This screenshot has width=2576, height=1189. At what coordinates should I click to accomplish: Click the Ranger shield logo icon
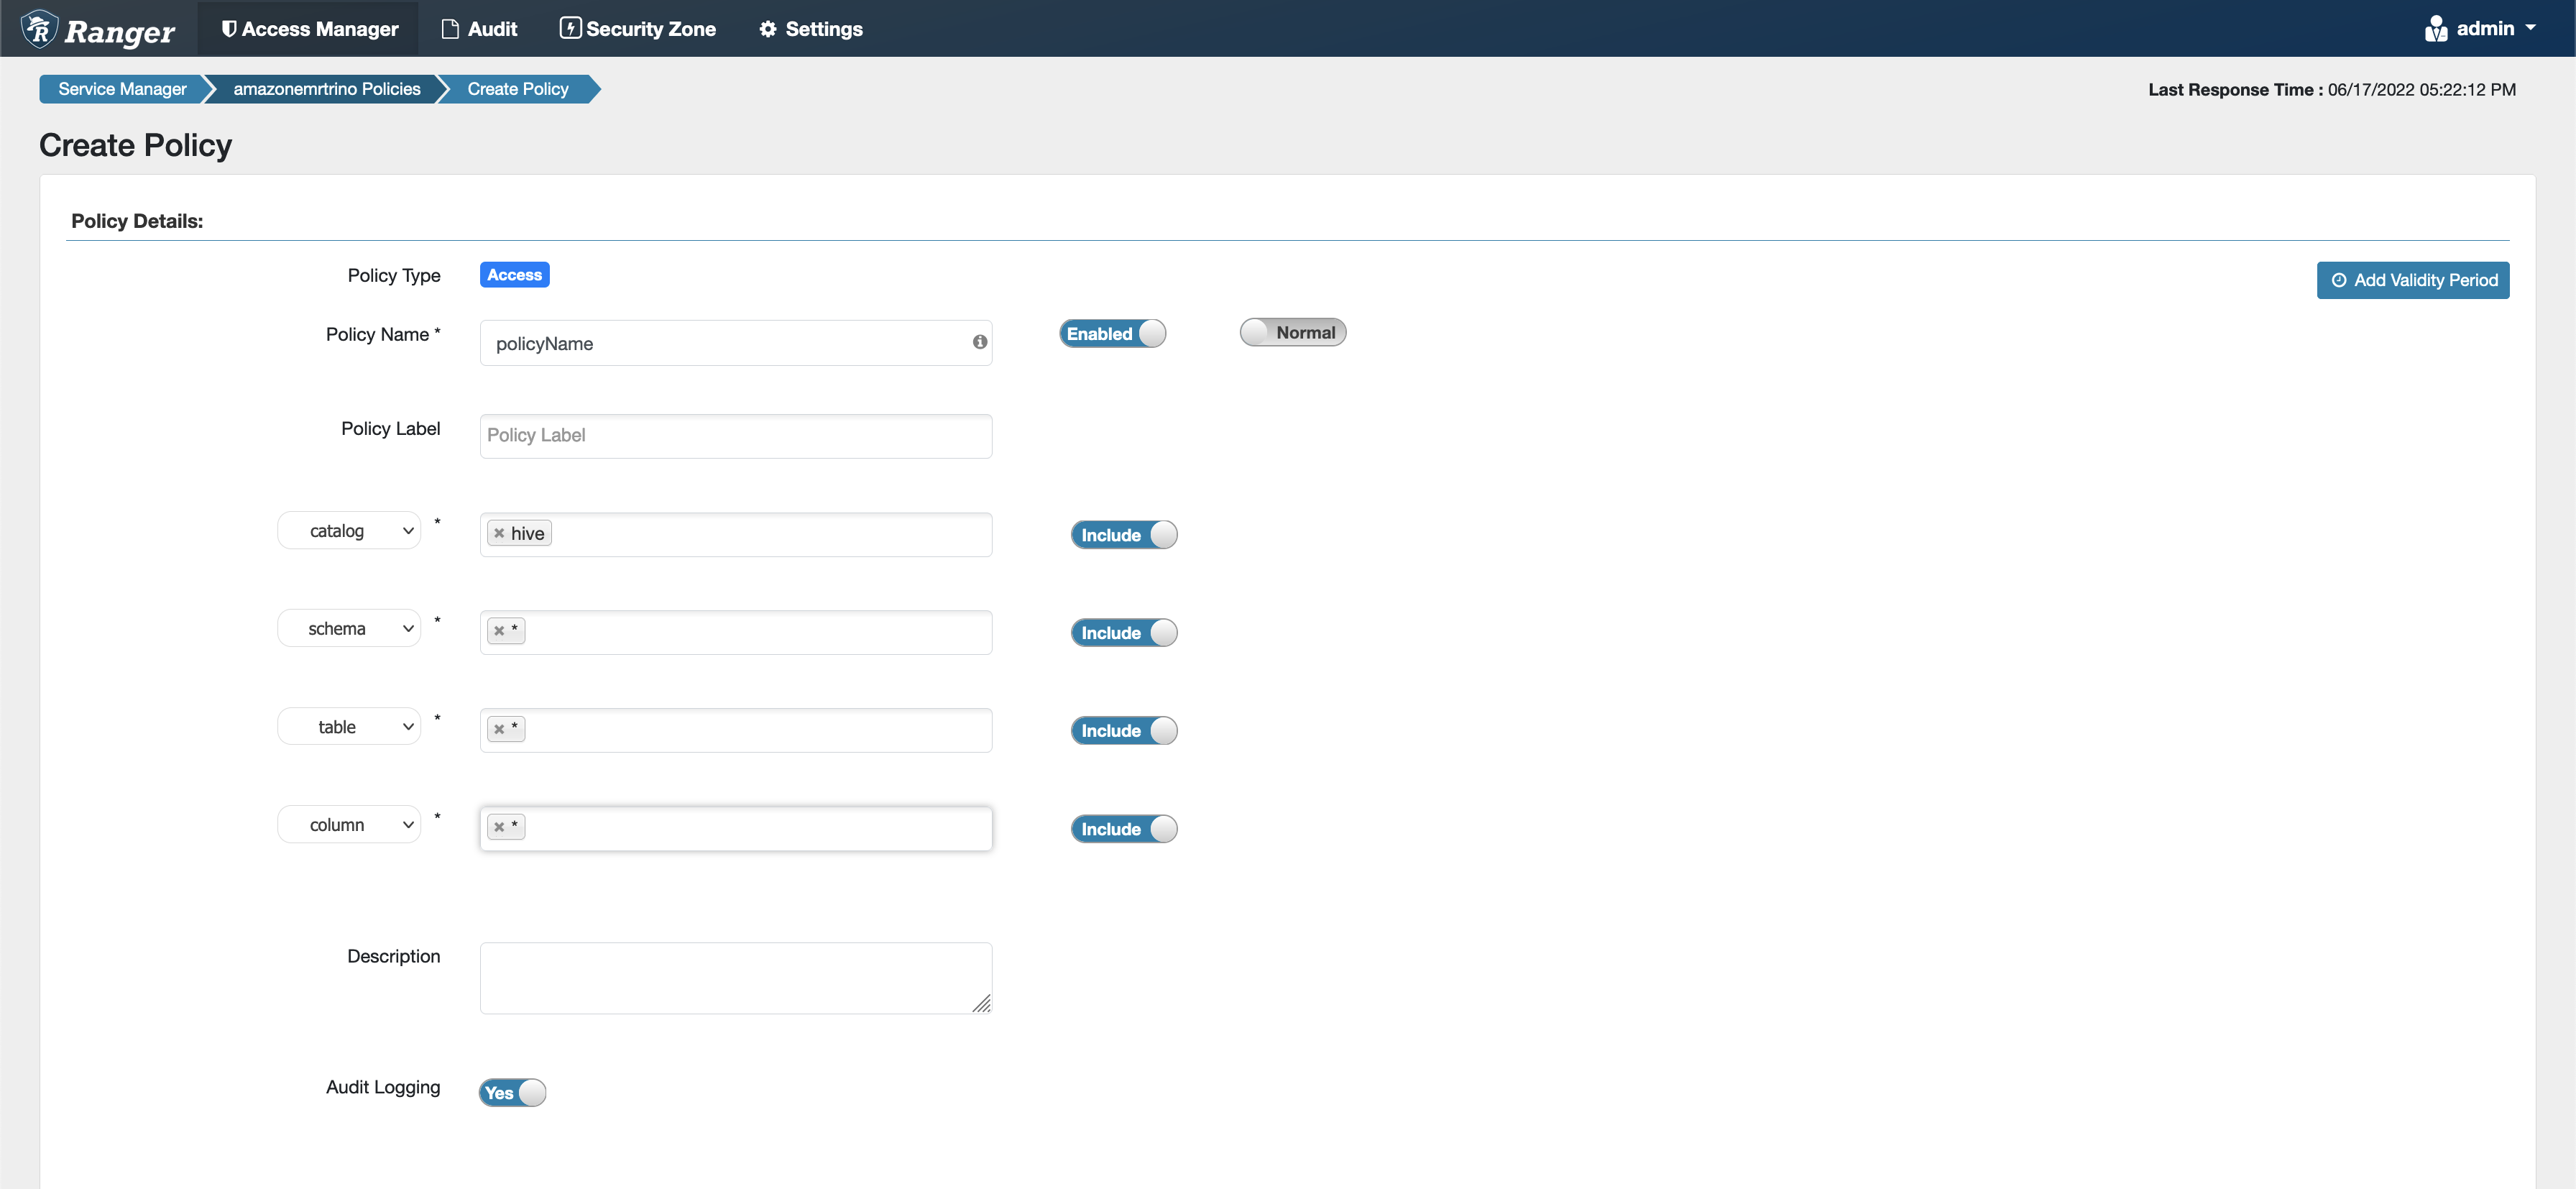click(x=31, y=28)
